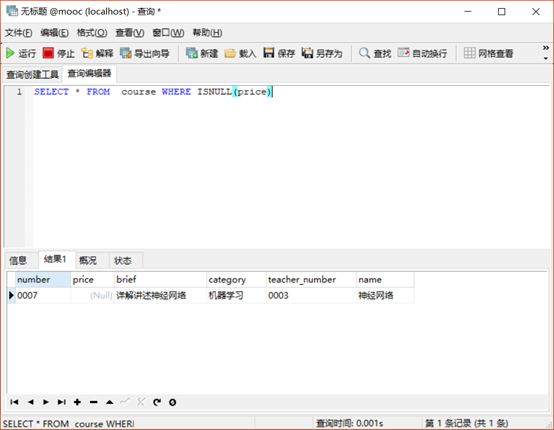Refresh results with circular arrow icon
Viewport: 554px width, 430px height.
pos(157,402)
